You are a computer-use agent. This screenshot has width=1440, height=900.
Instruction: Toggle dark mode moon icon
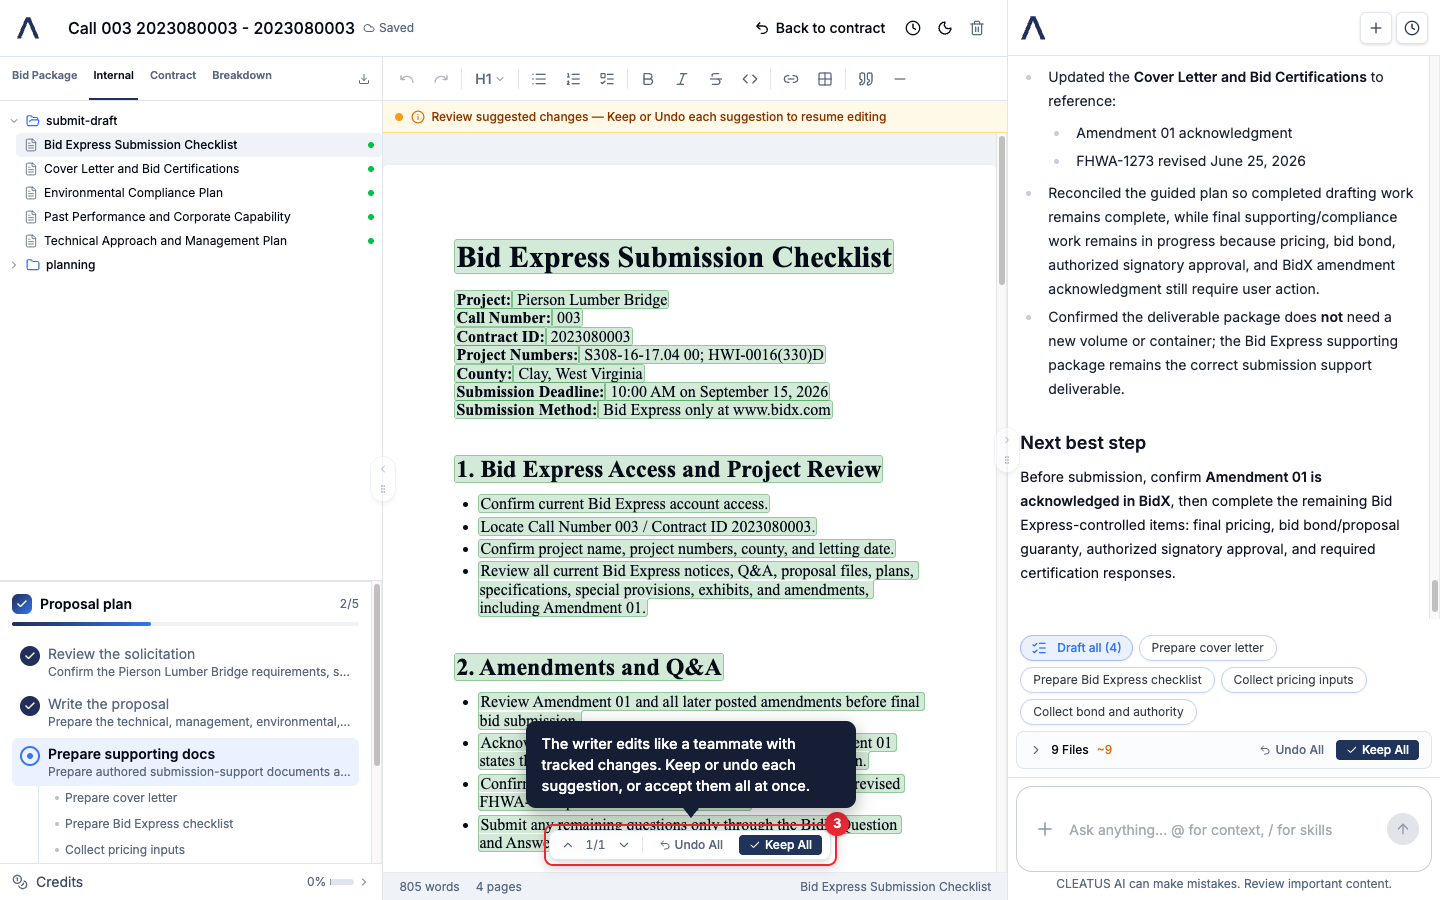[945, 28]
